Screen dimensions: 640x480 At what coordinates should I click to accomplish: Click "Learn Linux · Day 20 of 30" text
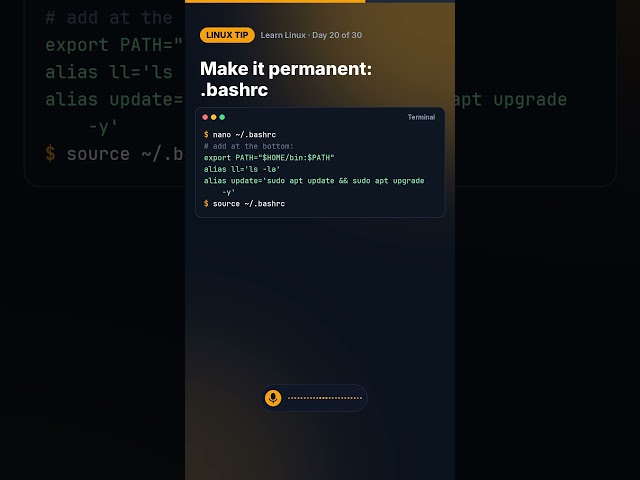[x=311, y=35]
